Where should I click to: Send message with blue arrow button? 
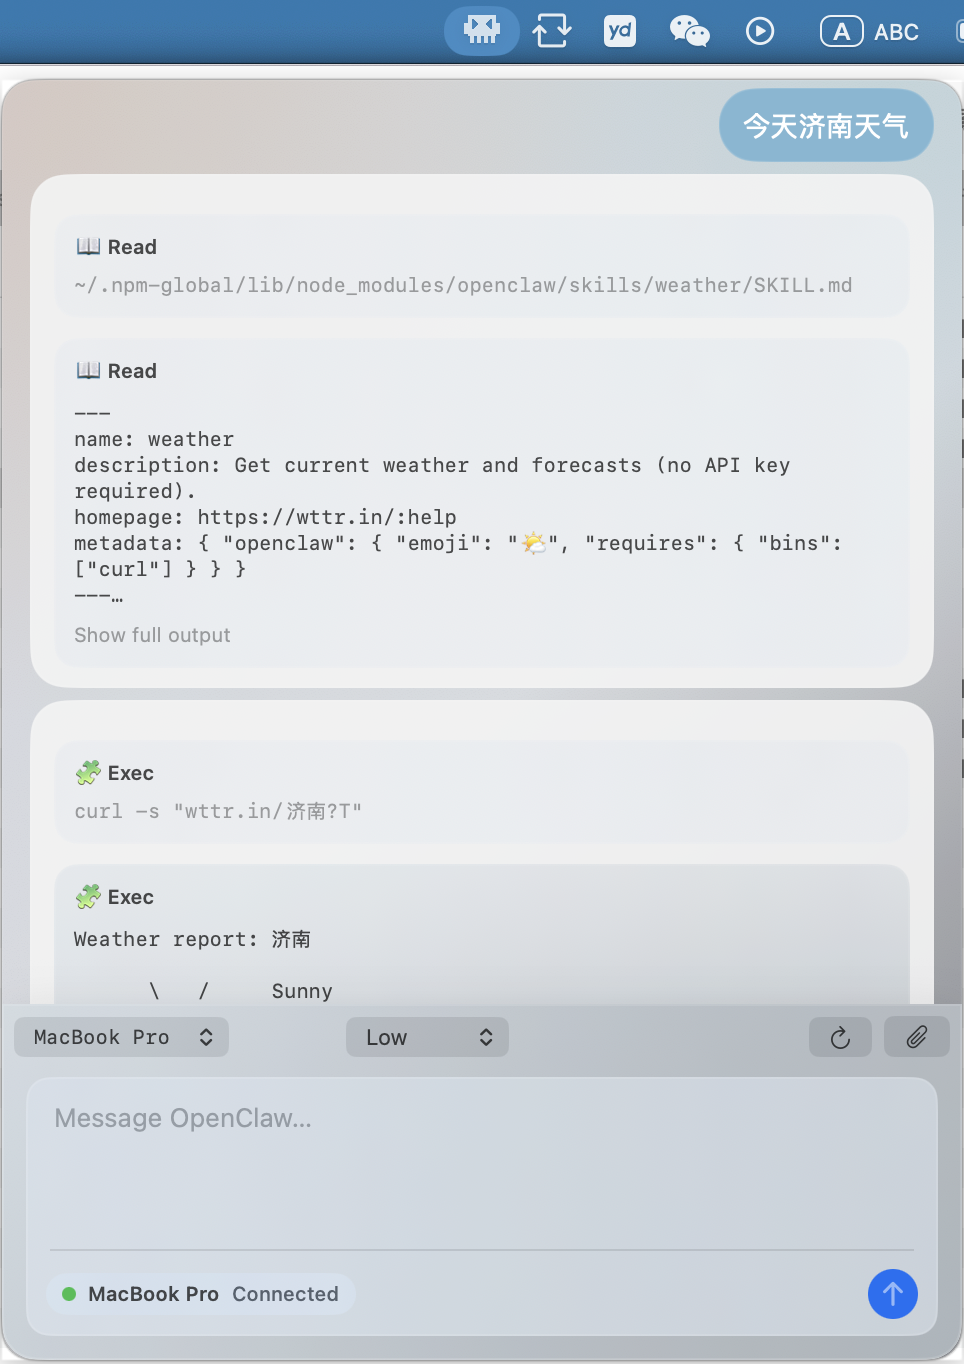tap(892, 1294)
